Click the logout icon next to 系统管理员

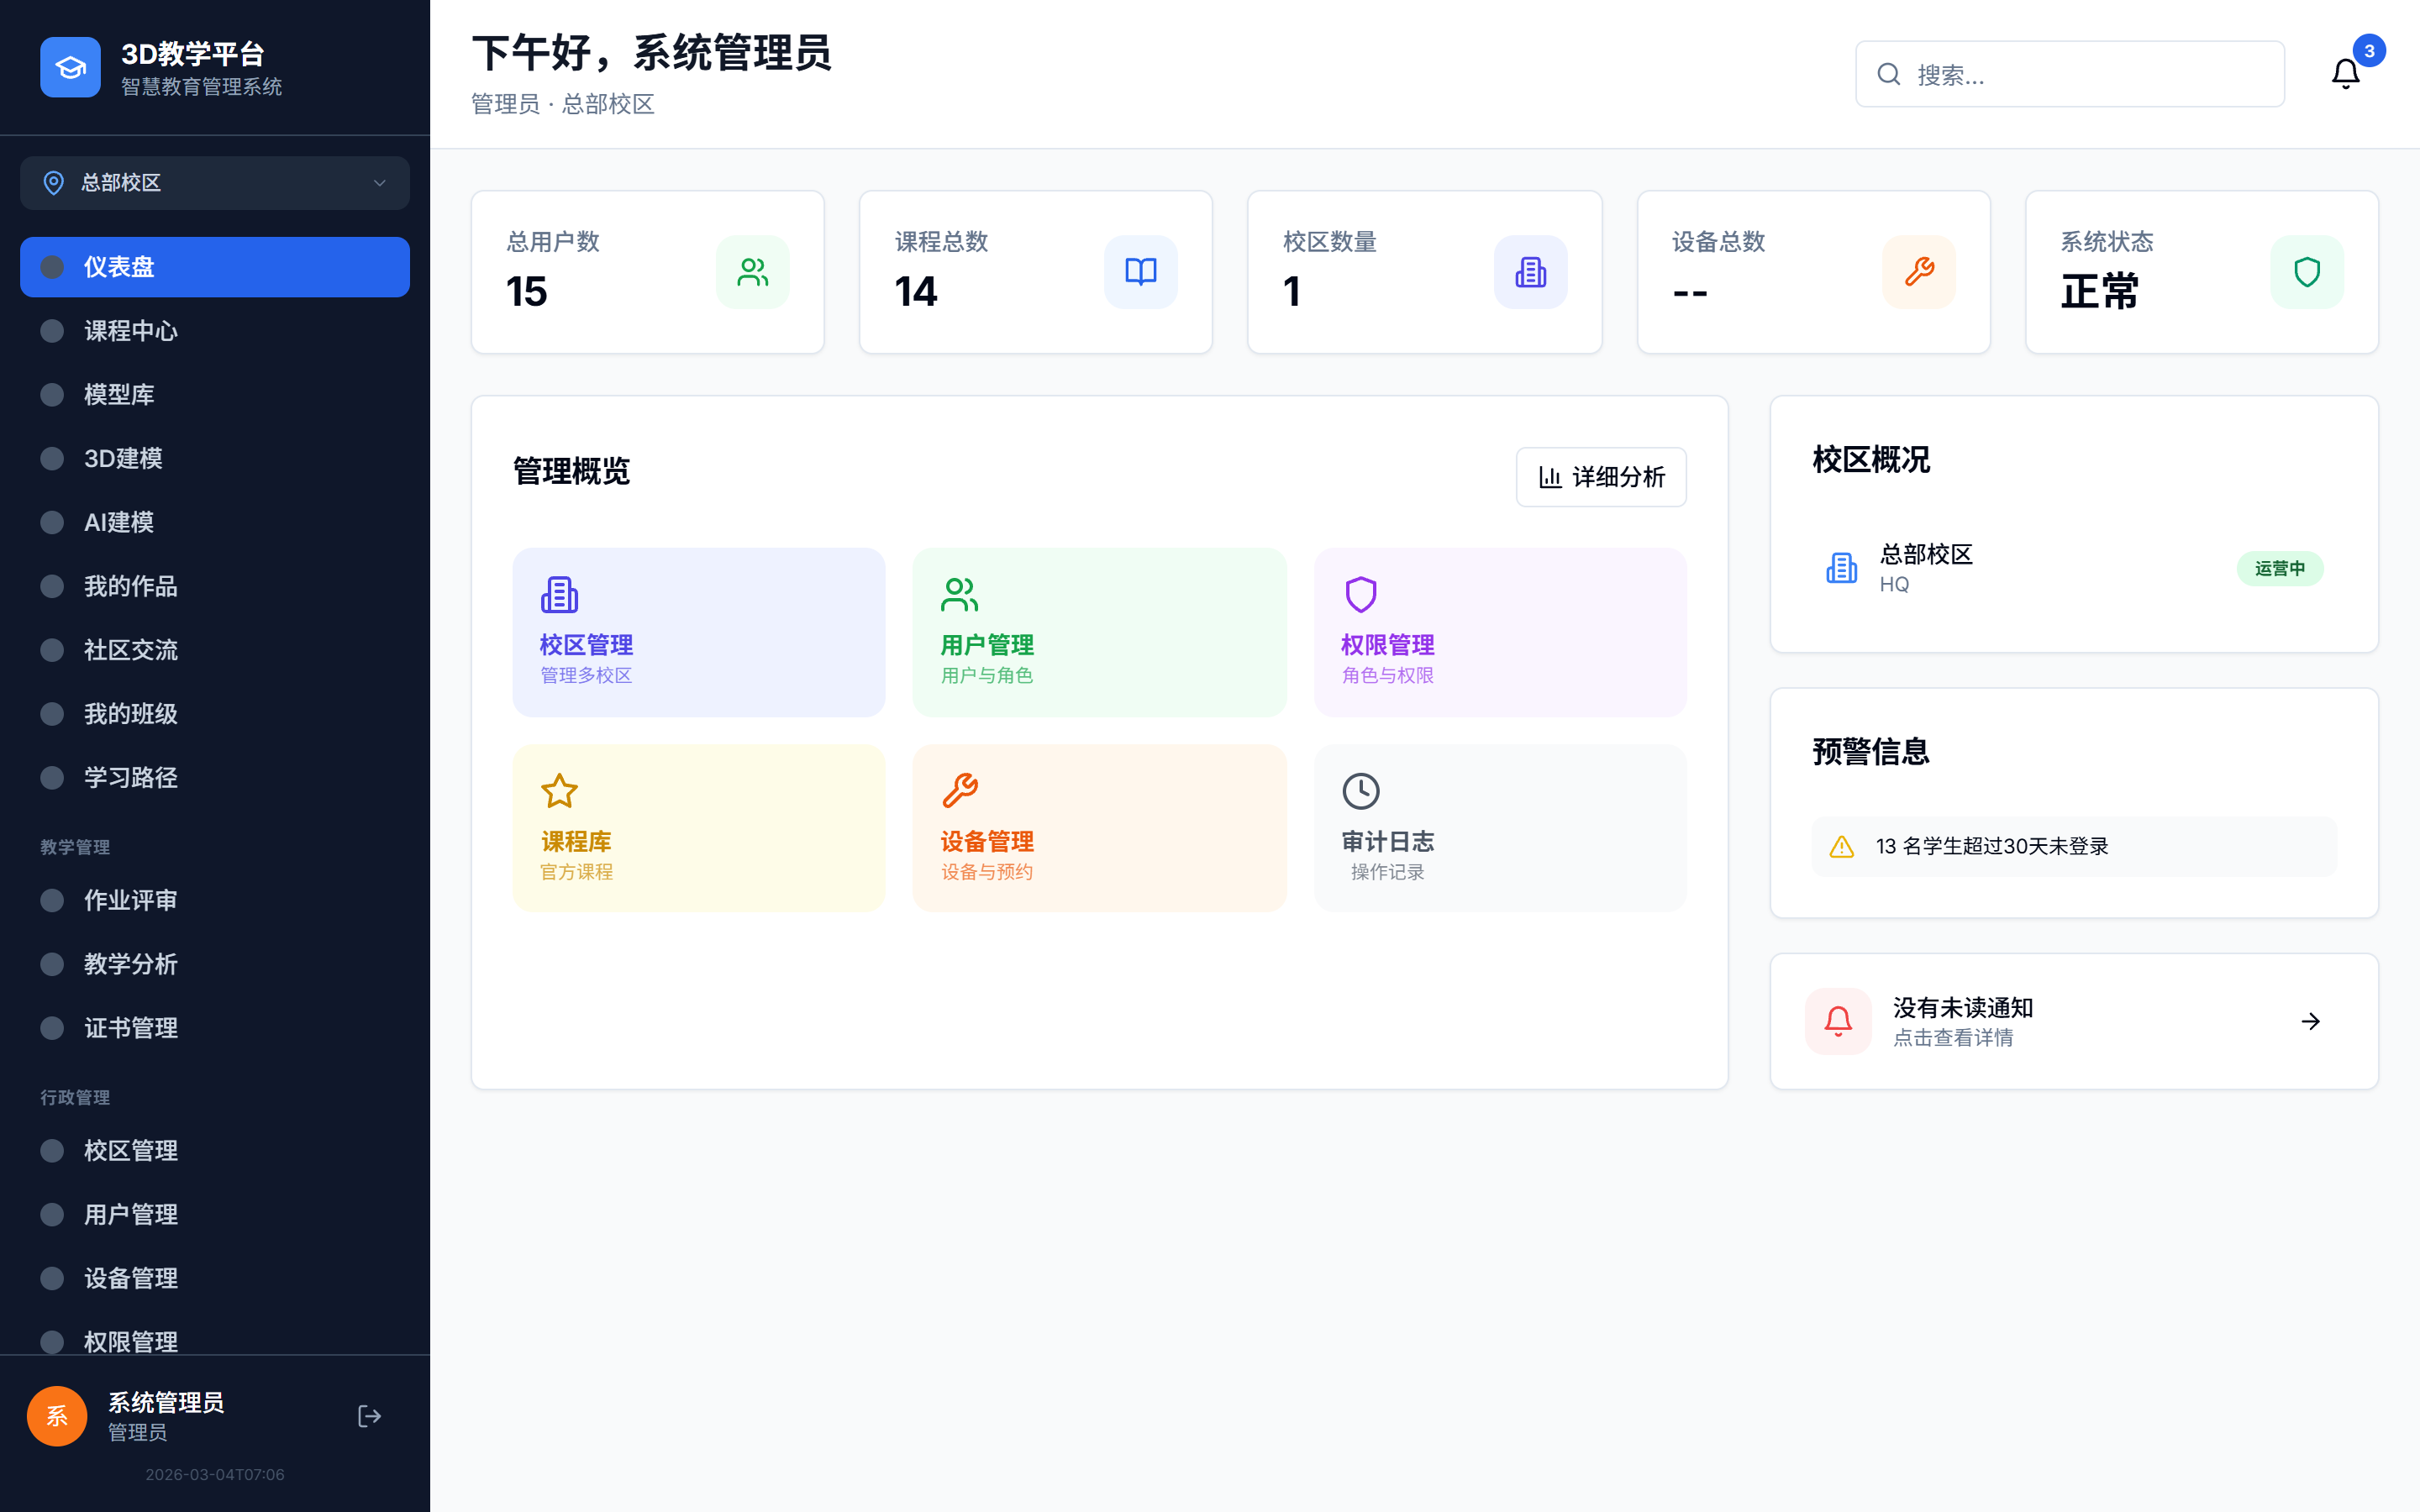coord(369,1416)
